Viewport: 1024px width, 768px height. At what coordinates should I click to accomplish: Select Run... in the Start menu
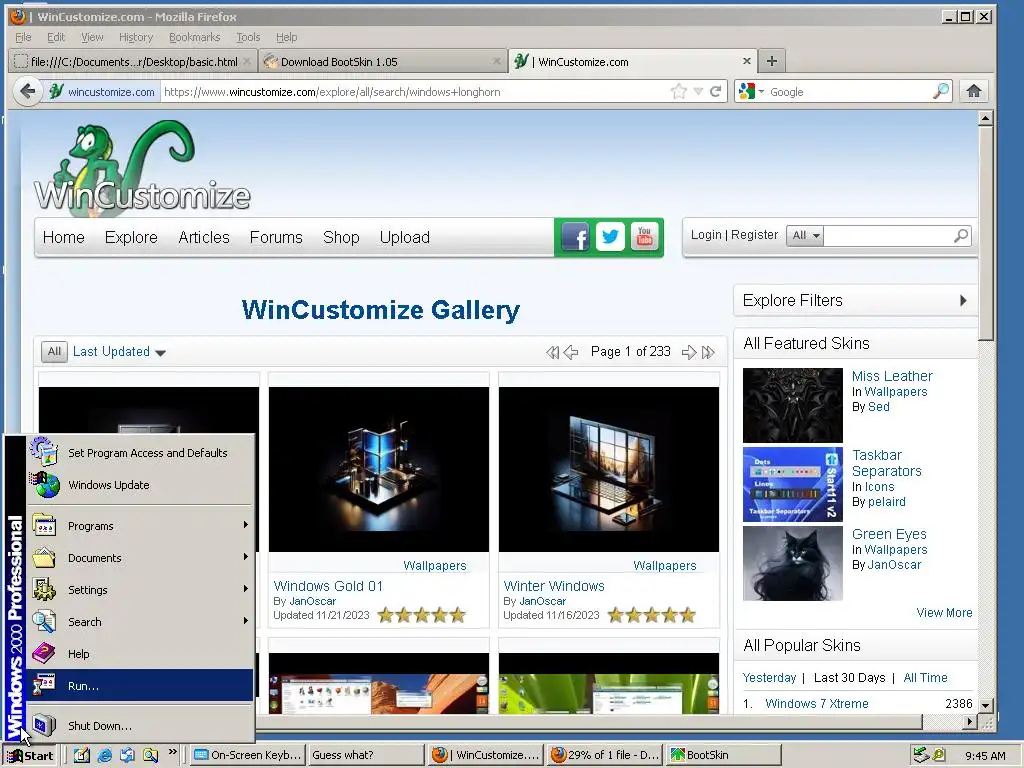140,686
